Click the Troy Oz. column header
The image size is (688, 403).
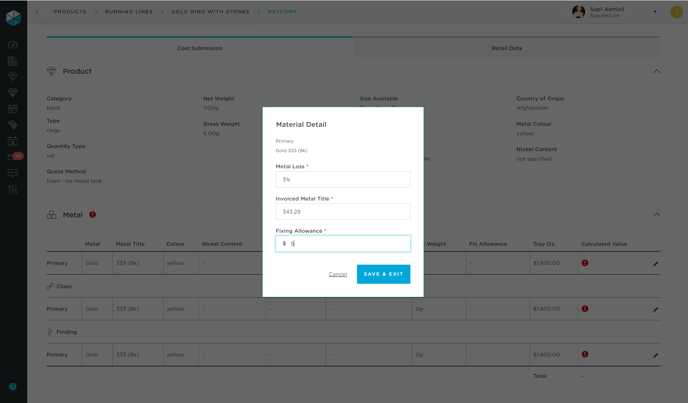pos(545,244)
